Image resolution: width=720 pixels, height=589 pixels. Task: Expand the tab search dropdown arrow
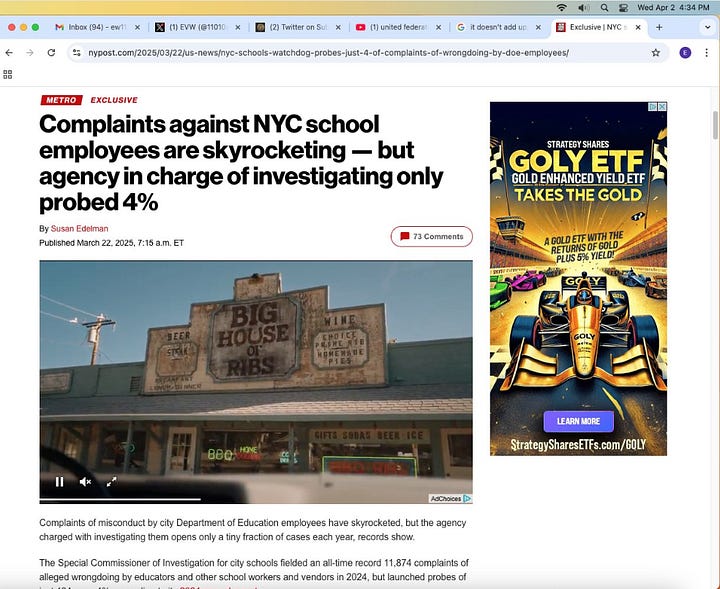coord(708,27)
